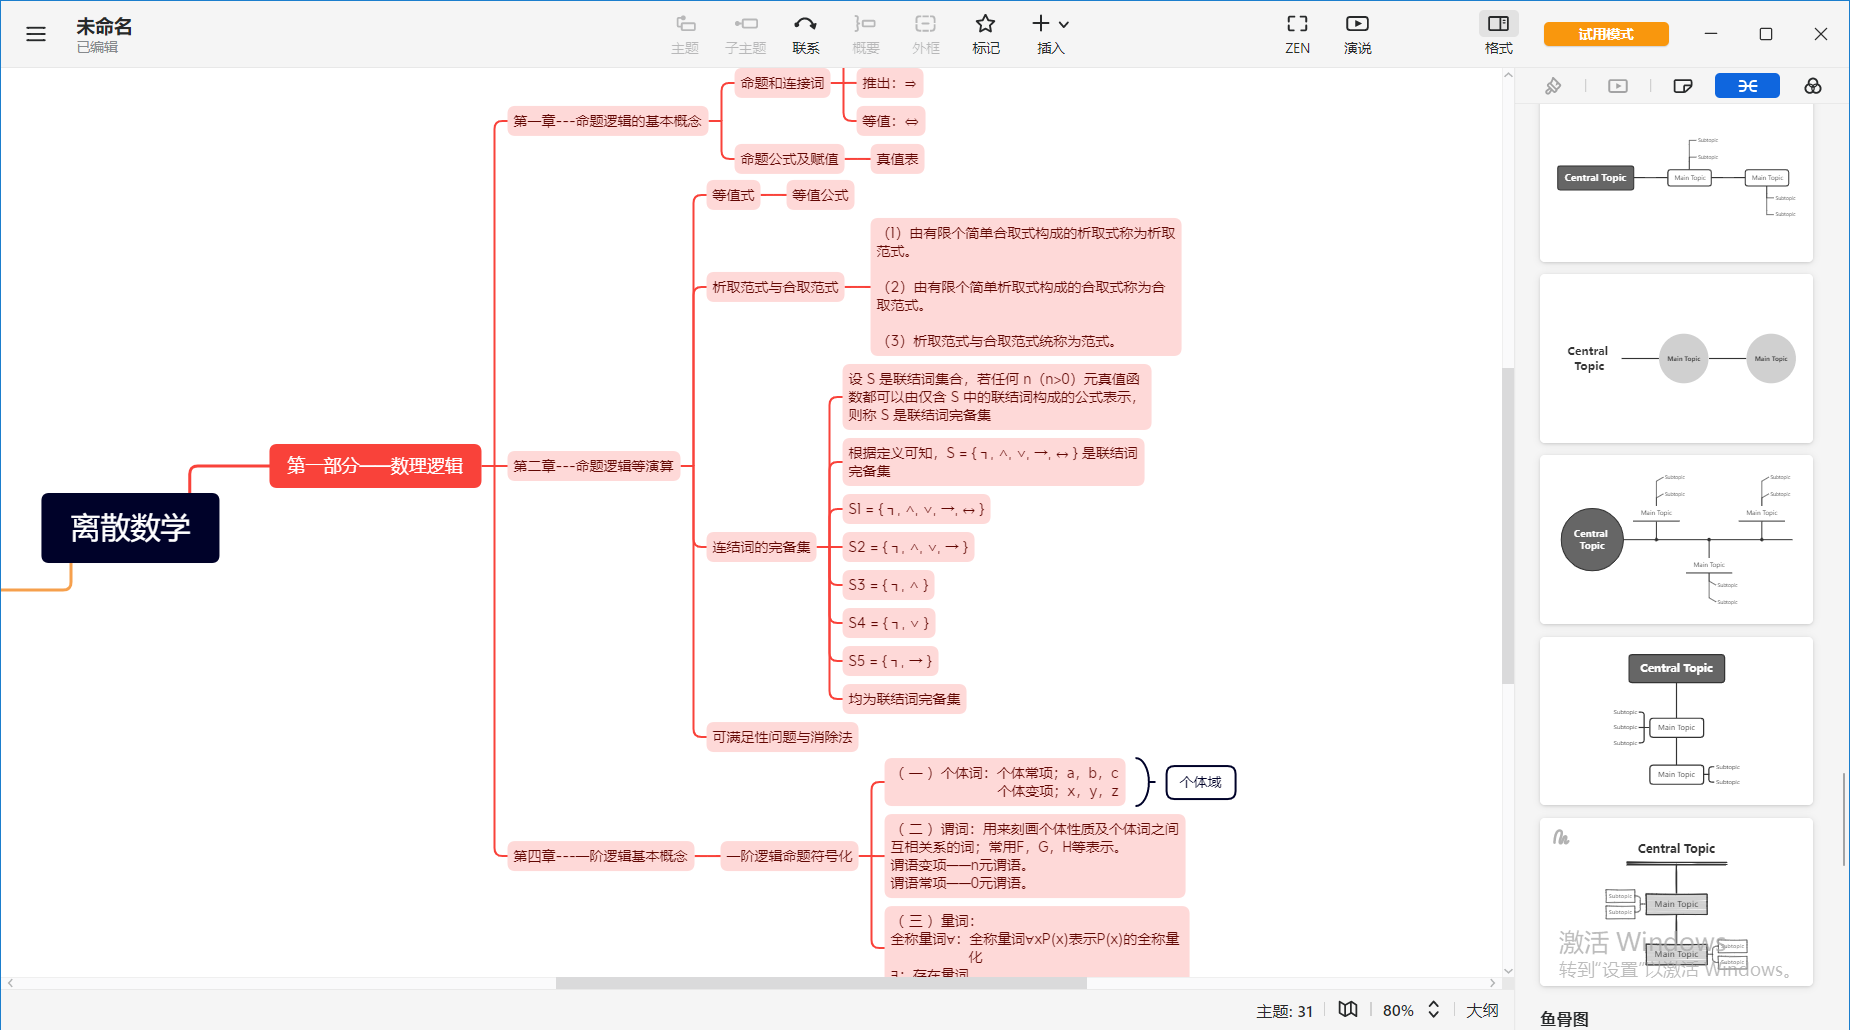Enter ZEN mode
Screen dimensions: 1850x1030
(1297, 34)
